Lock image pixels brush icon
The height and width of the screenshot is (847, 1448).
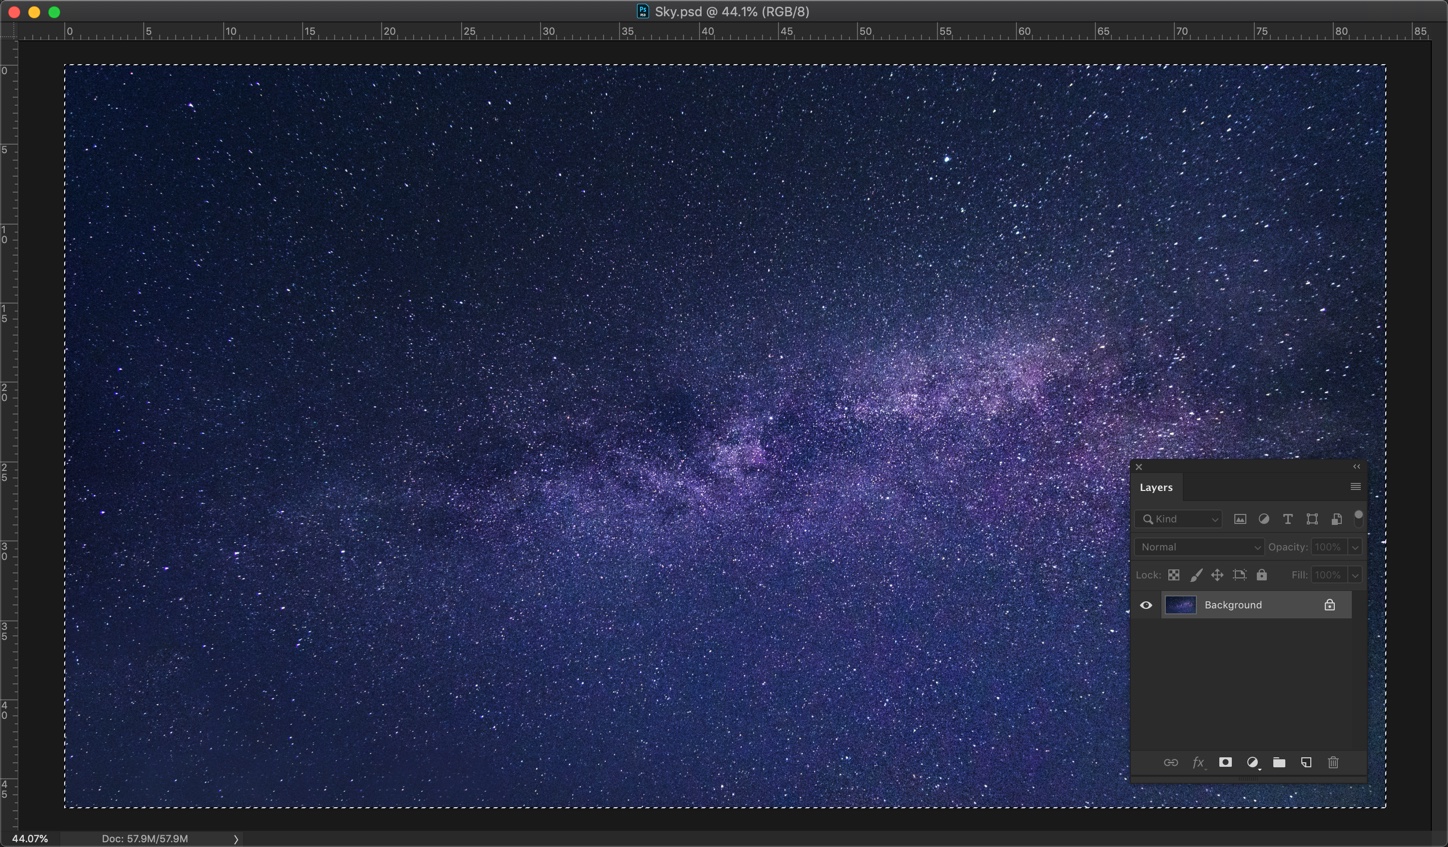click(x=1196, y=575)
